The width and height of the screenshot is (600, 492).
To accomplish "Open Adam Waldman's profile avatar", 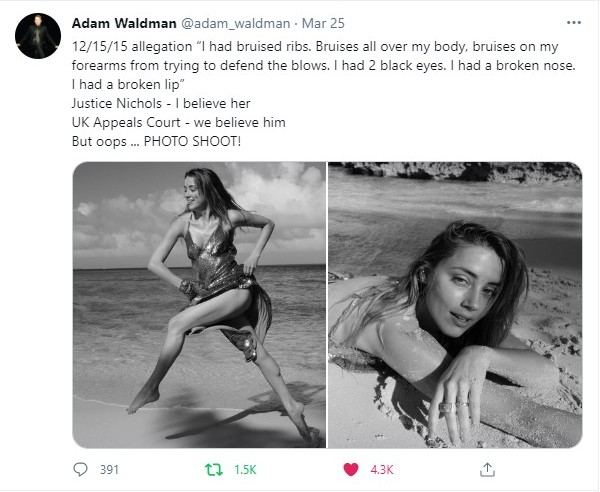I will 38,36.
